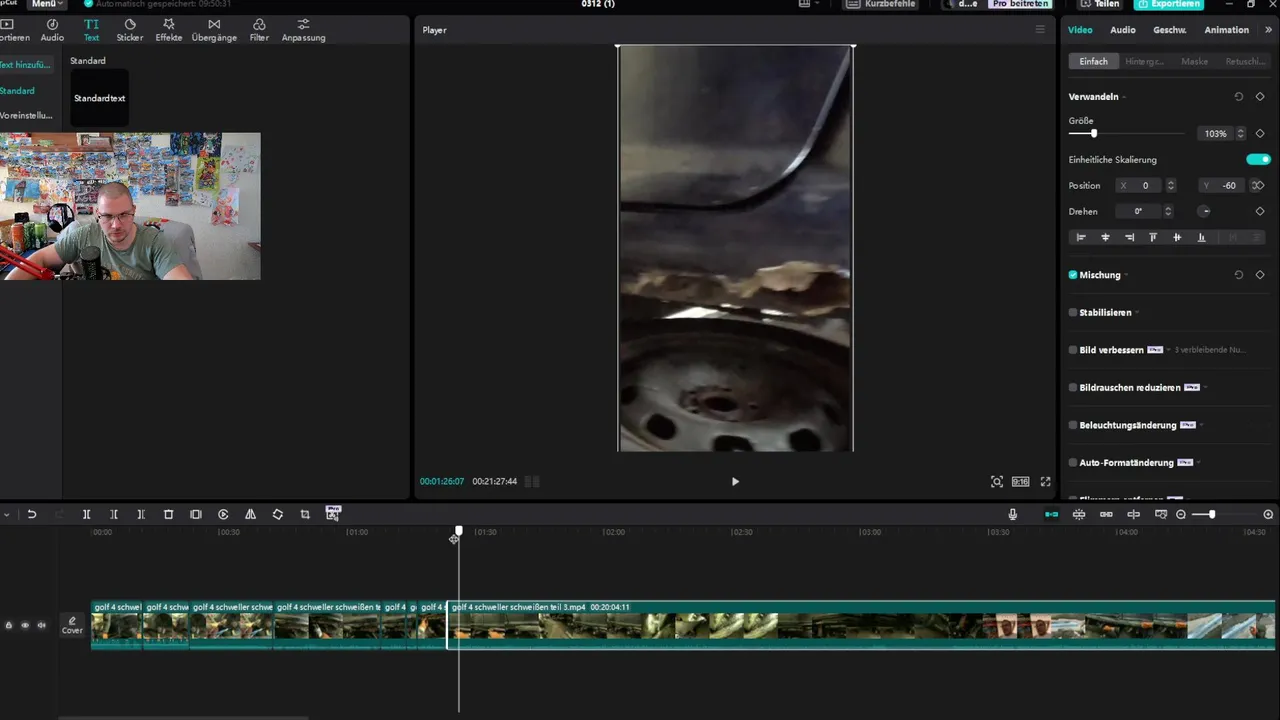Open the Audio tool at top
The height and width of the screenshot is (720, 1280).
(52, 29)
